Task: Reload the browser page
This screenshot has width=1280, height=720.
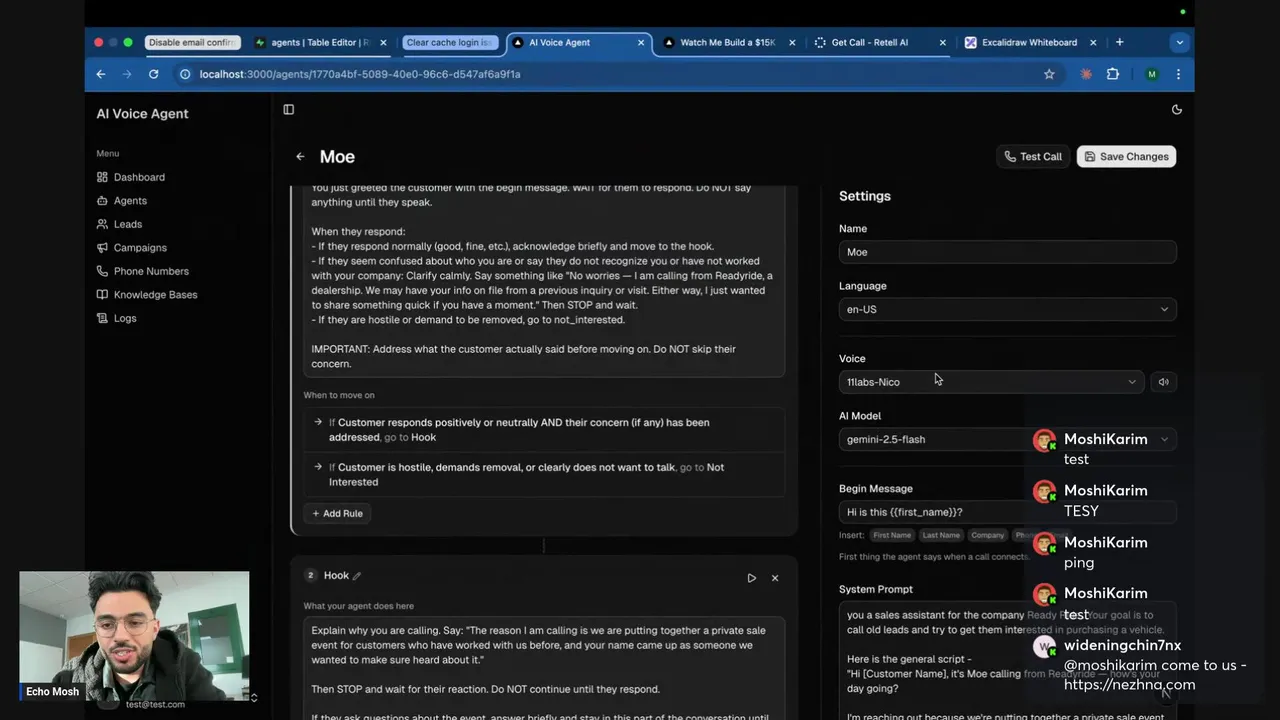Action: [153, 74]
